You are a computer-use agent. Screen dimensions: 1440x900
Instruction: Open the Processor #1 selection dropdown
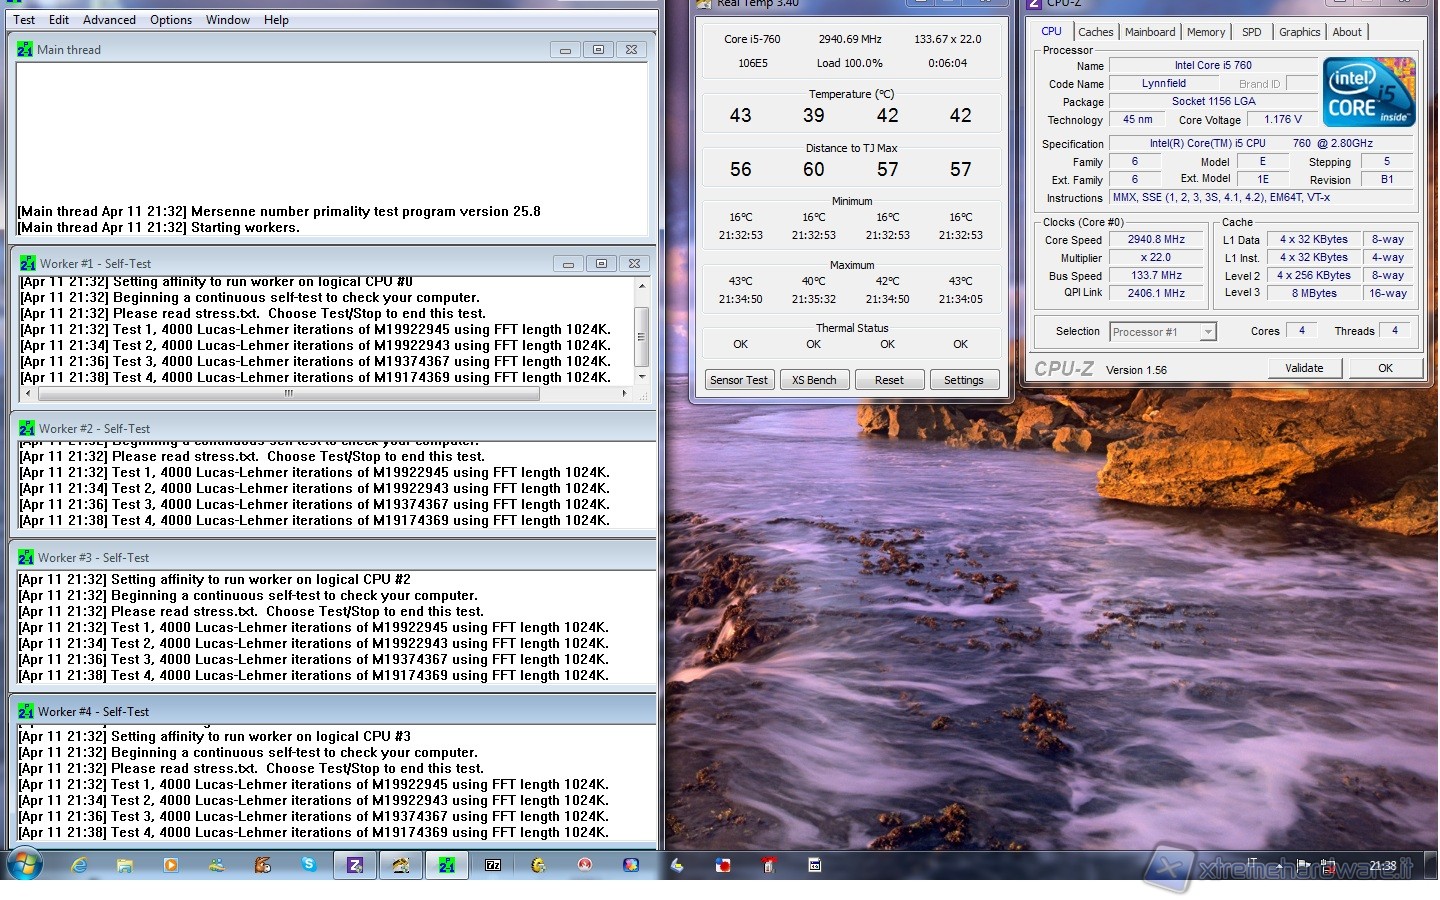[x=1163, y=332]
